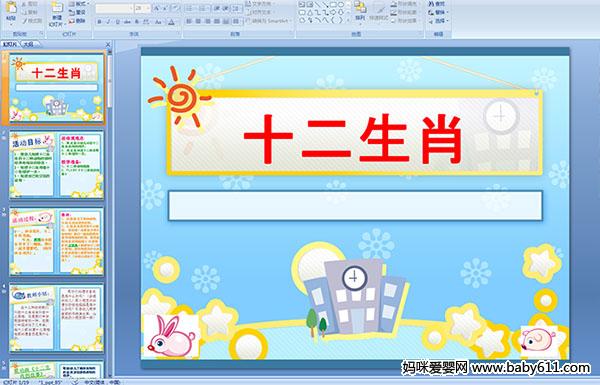Open the font name combo box
The image size is (600, 385).
tap(114, 8)
